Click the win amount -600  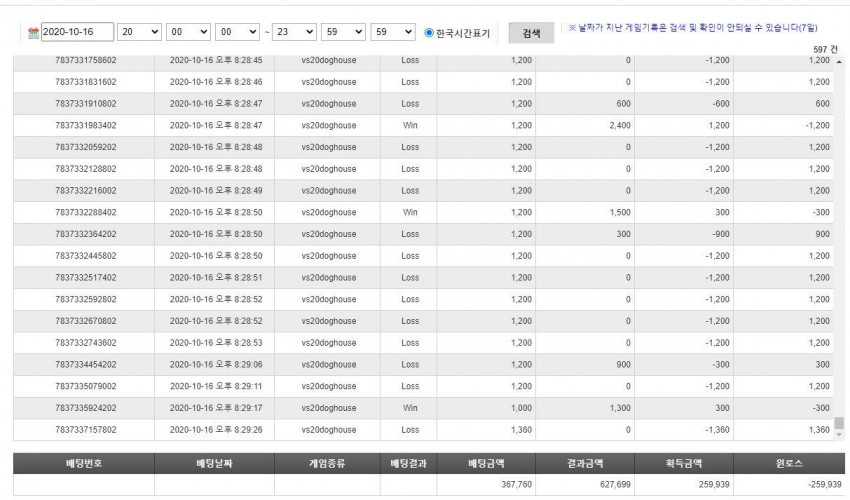pos(720,104)
